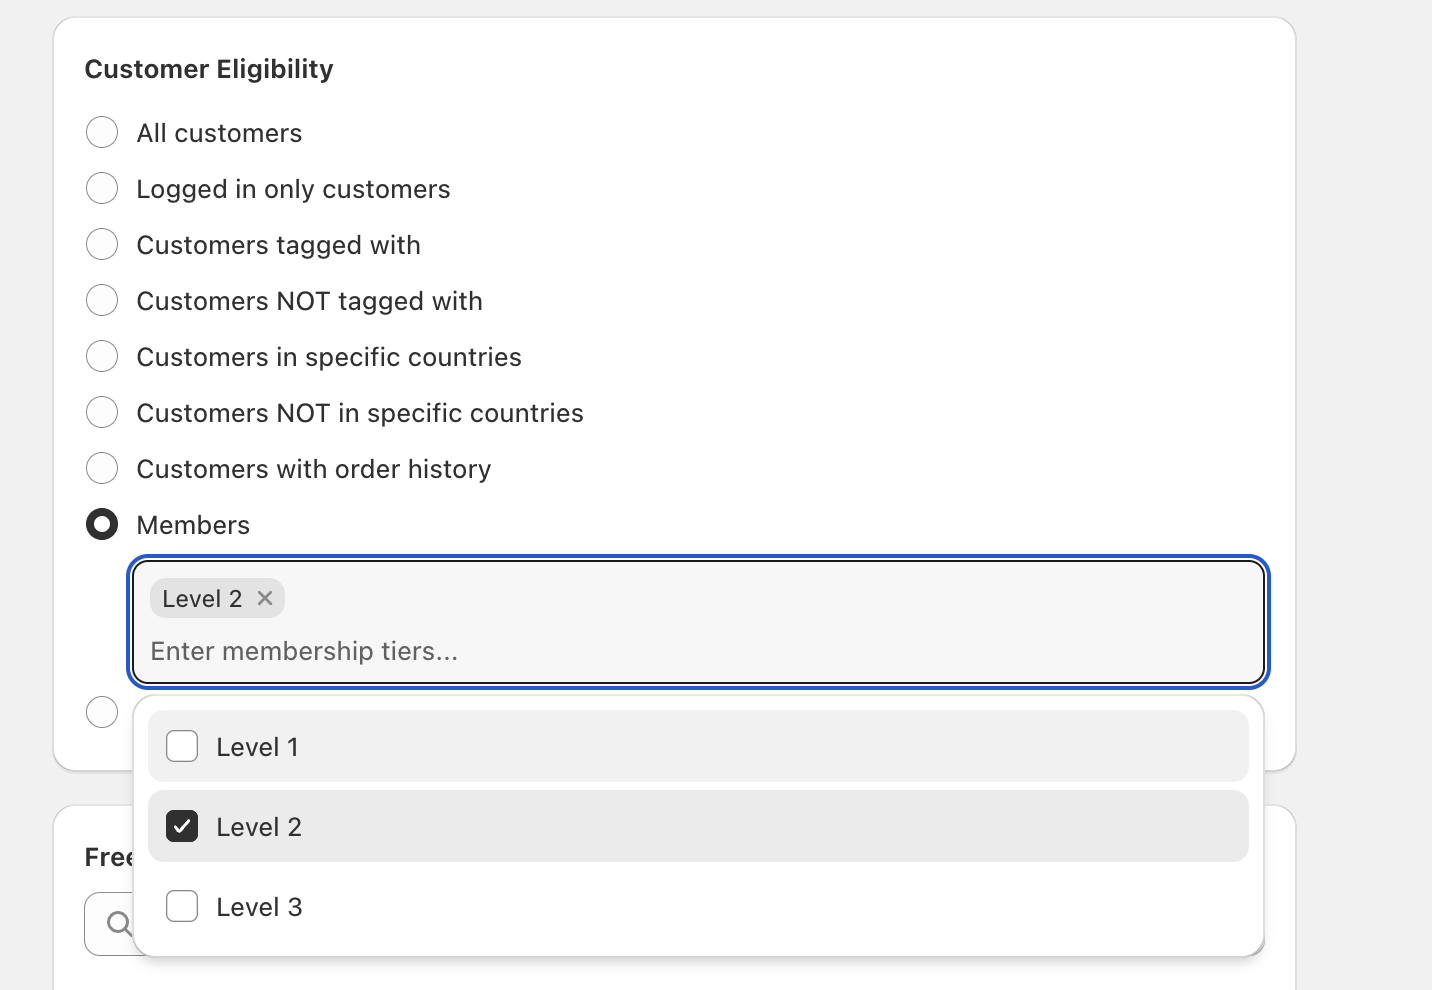1432x990 pixels.
Task: Select the All customers radio button
Action: click(102, 132)
